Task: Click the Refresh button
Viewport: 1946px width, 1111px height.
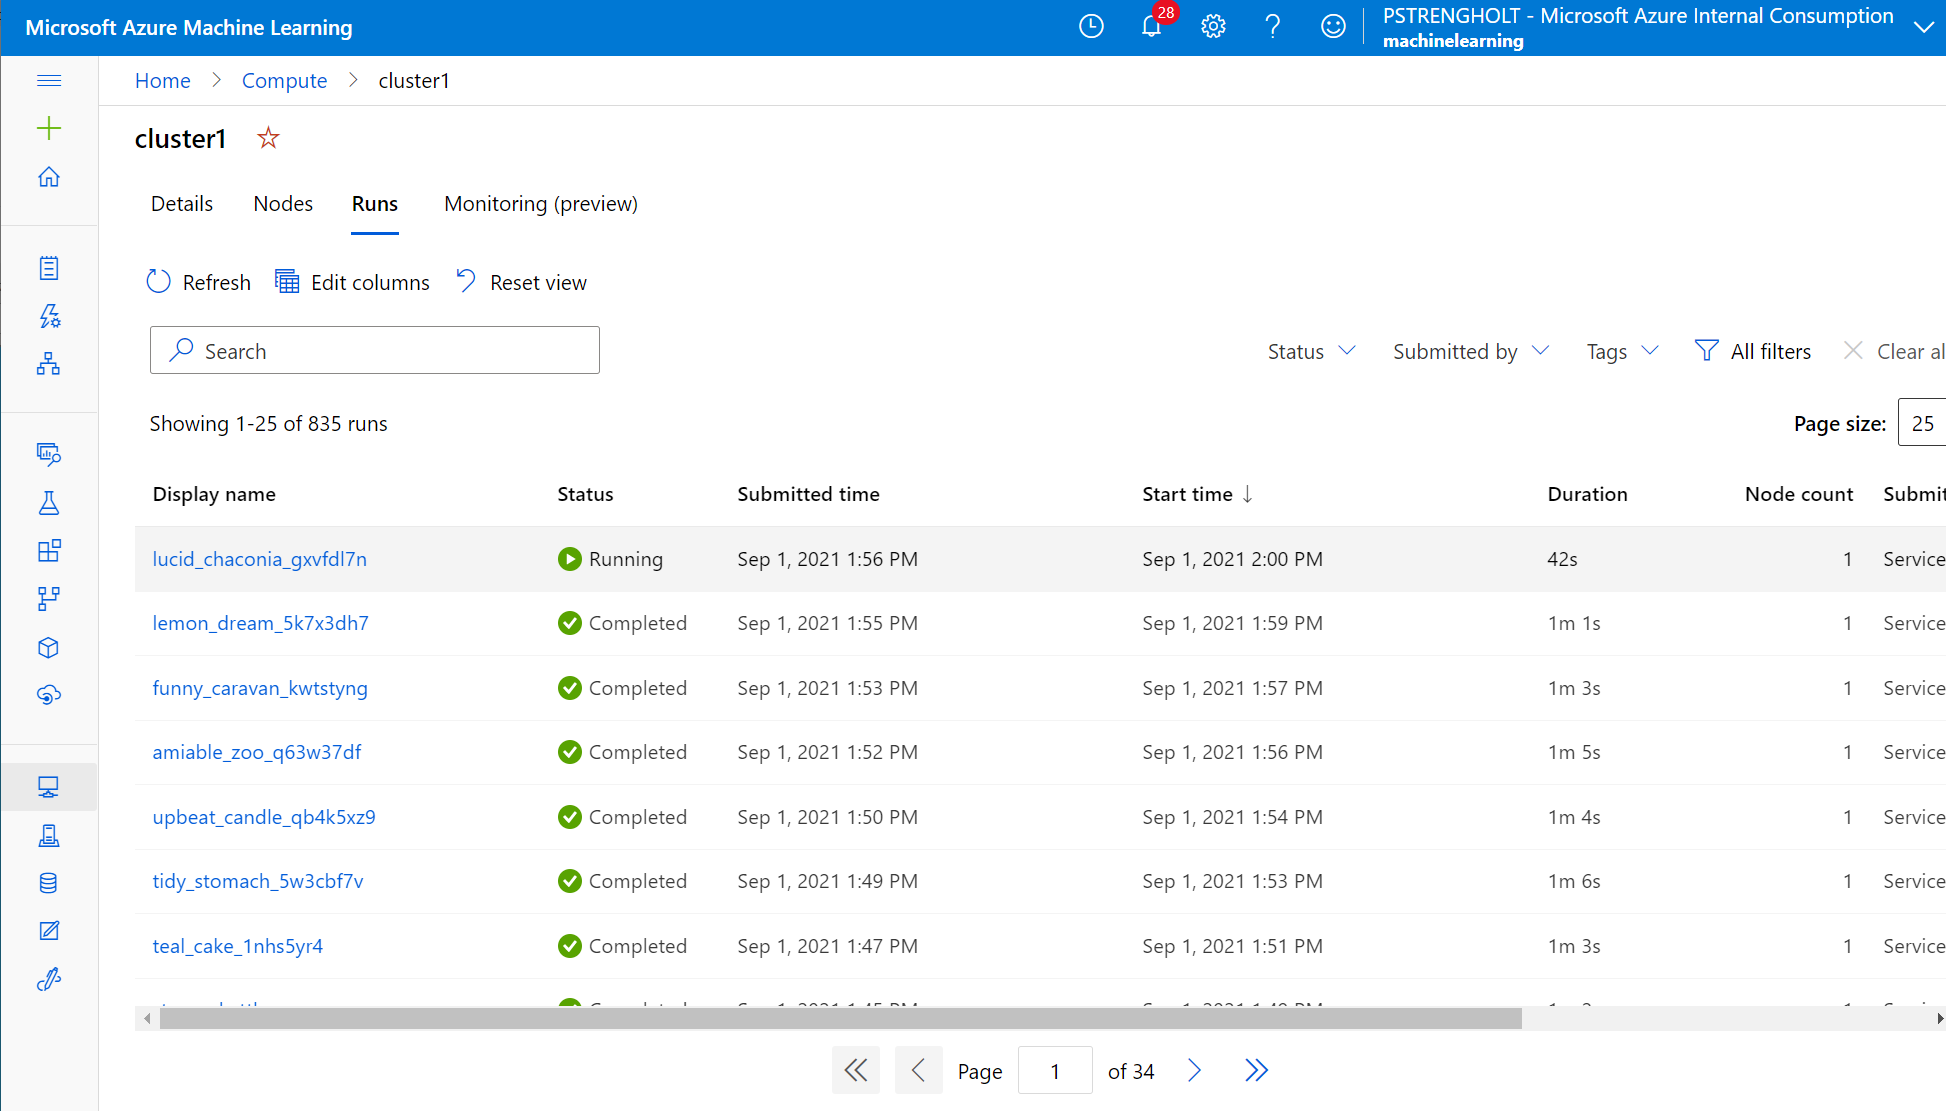Action: pyautogui.click(x=199, y=282)
